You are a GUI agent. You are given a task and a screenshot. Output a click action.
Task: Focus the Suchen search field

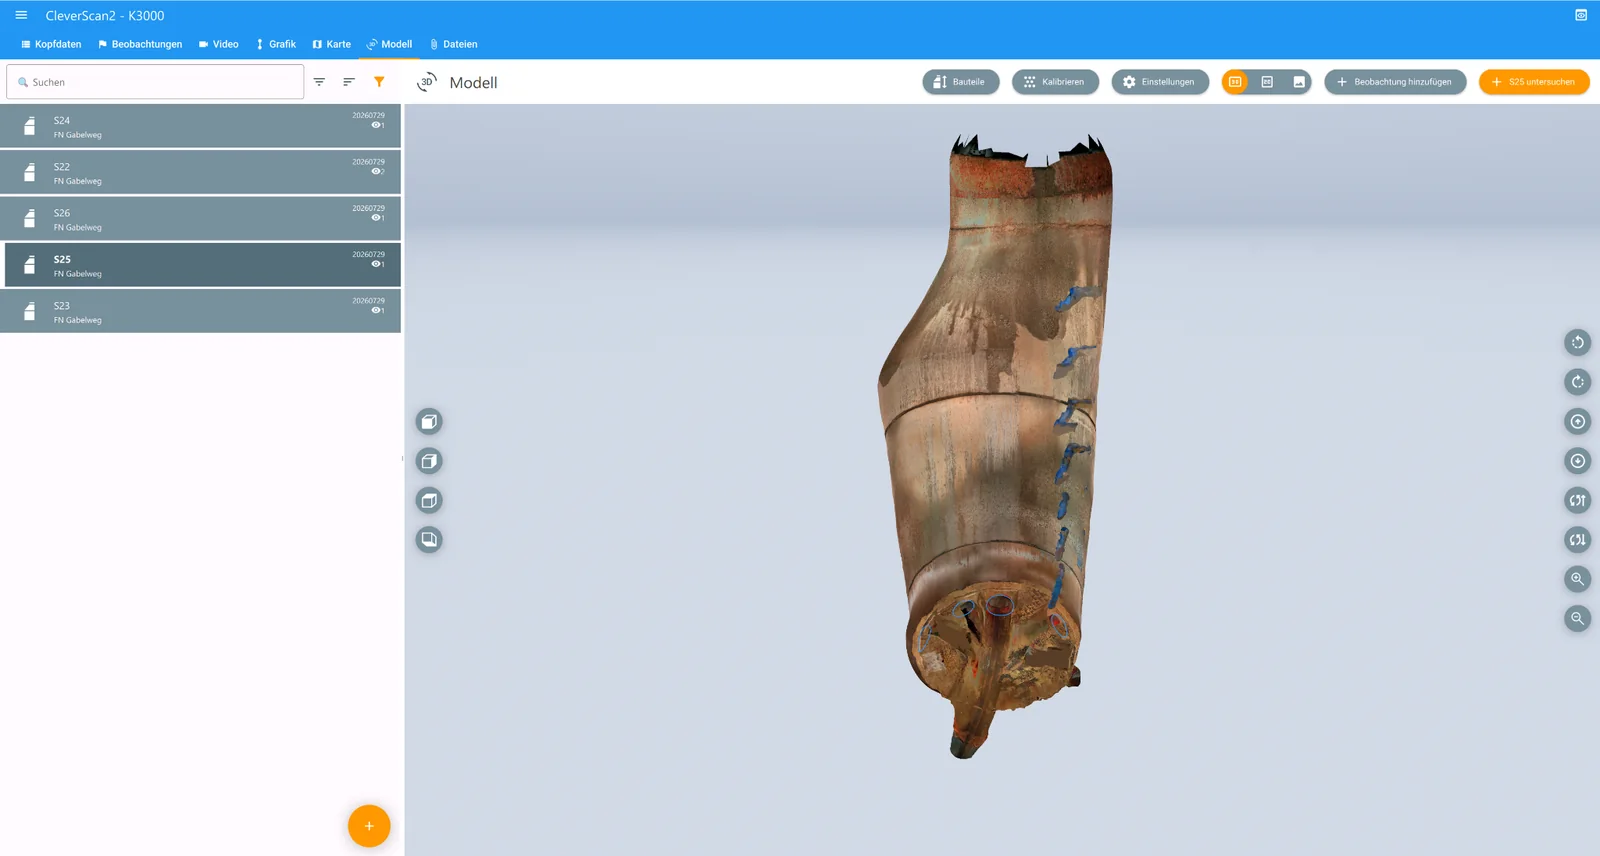(156, 82)
